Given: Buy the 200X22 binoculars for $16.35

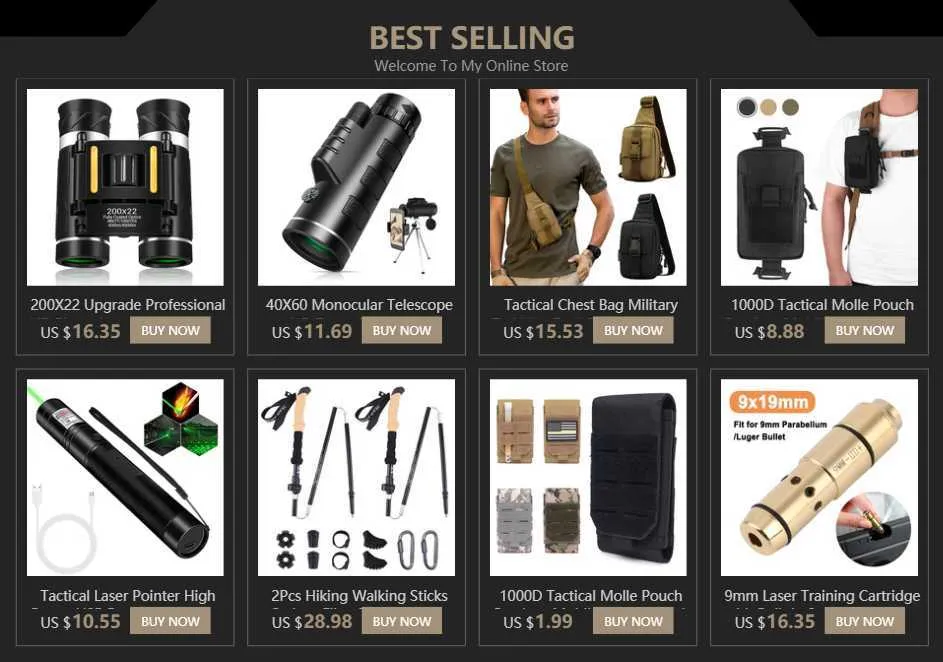Looking at the screenshot, I should pos(170,331).
